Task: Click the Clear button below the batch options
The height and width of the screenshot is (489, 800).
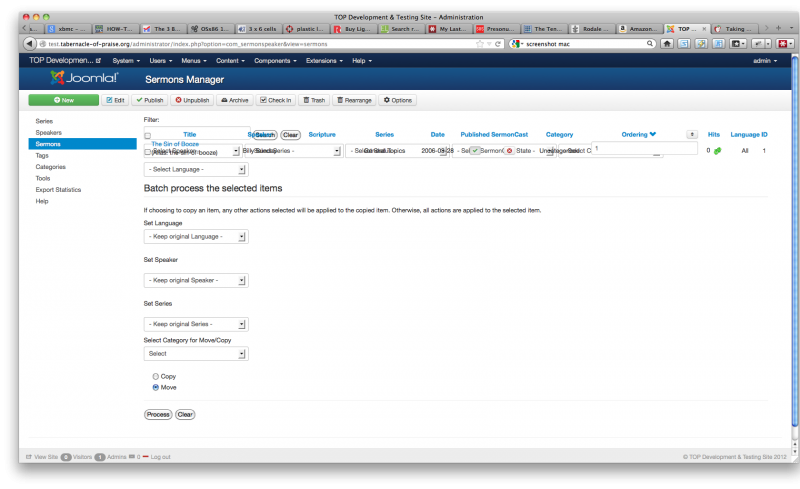Action: click(x=185, y=414)
